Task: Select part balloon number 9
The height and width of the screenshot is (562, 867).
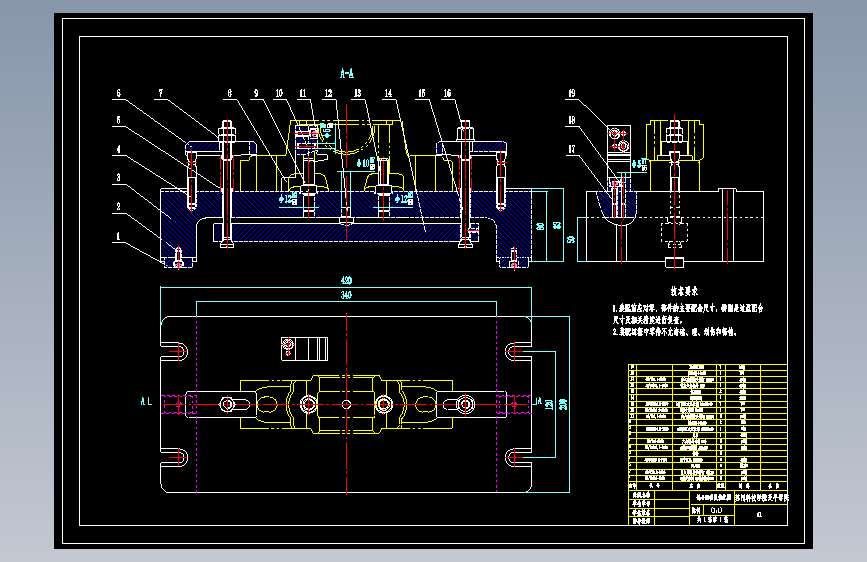Action: click(256, 93)
